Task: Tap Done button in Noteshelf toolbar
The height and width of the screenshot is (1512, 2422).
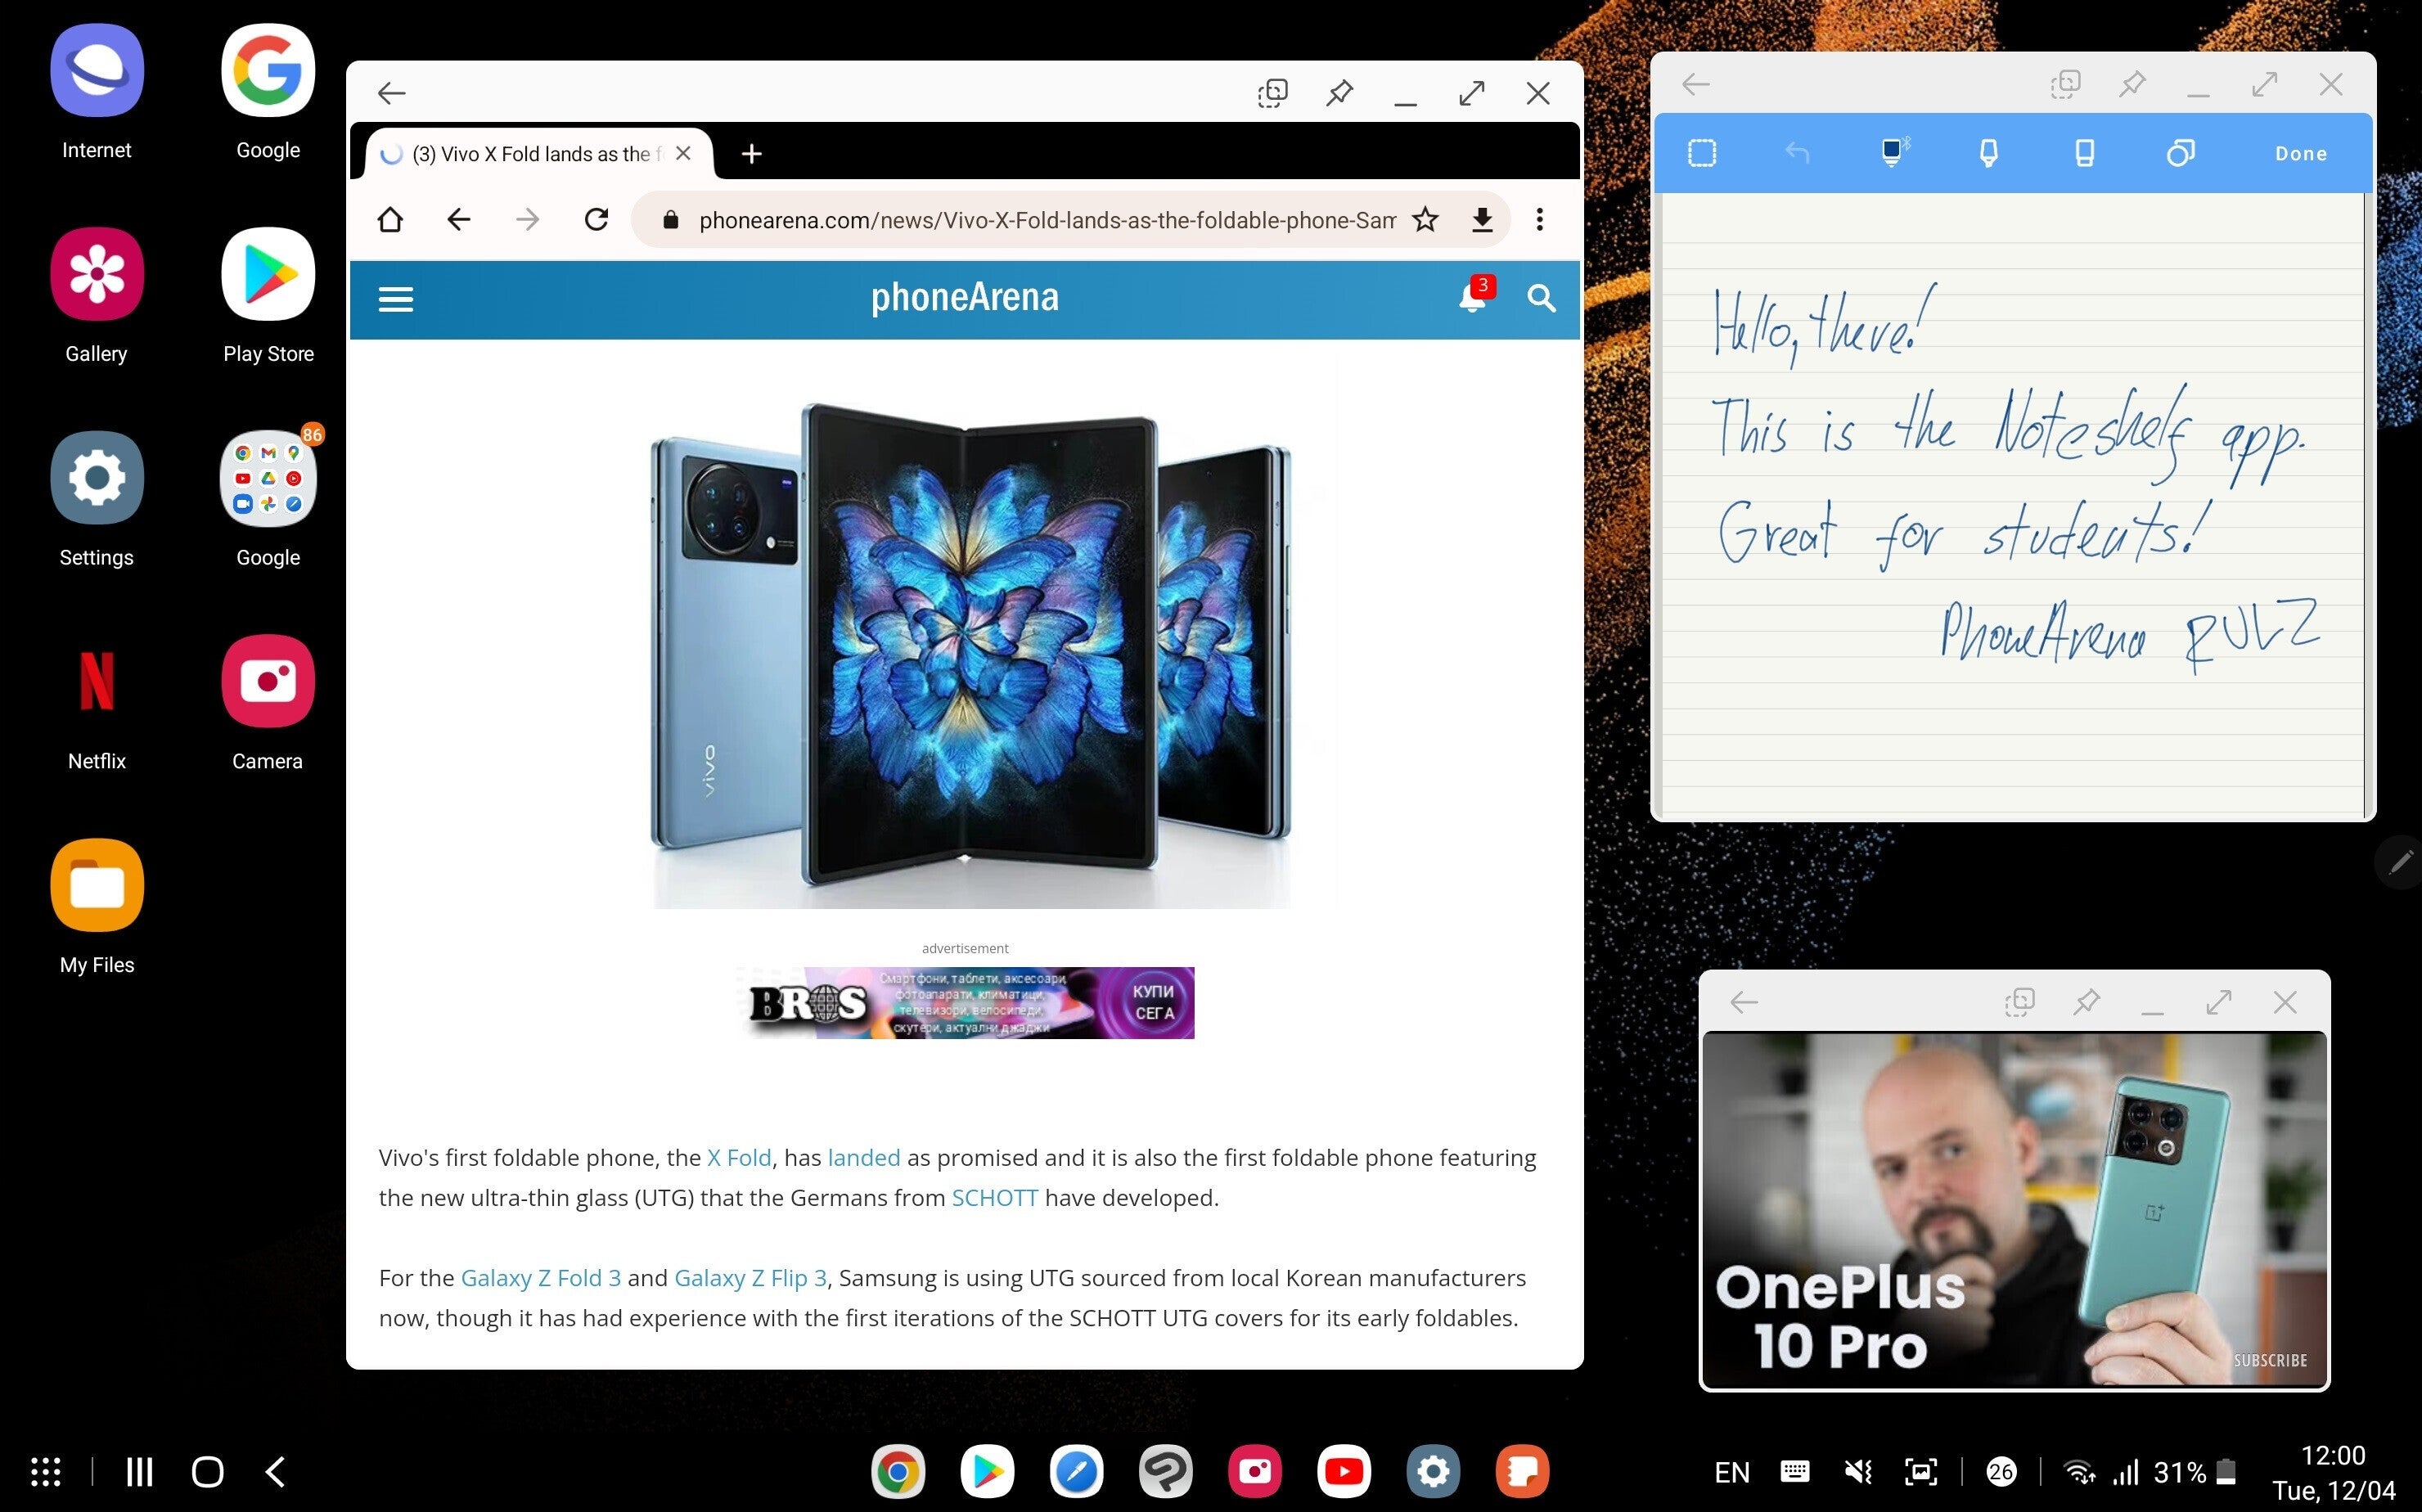Action: tap(2302, 153)
